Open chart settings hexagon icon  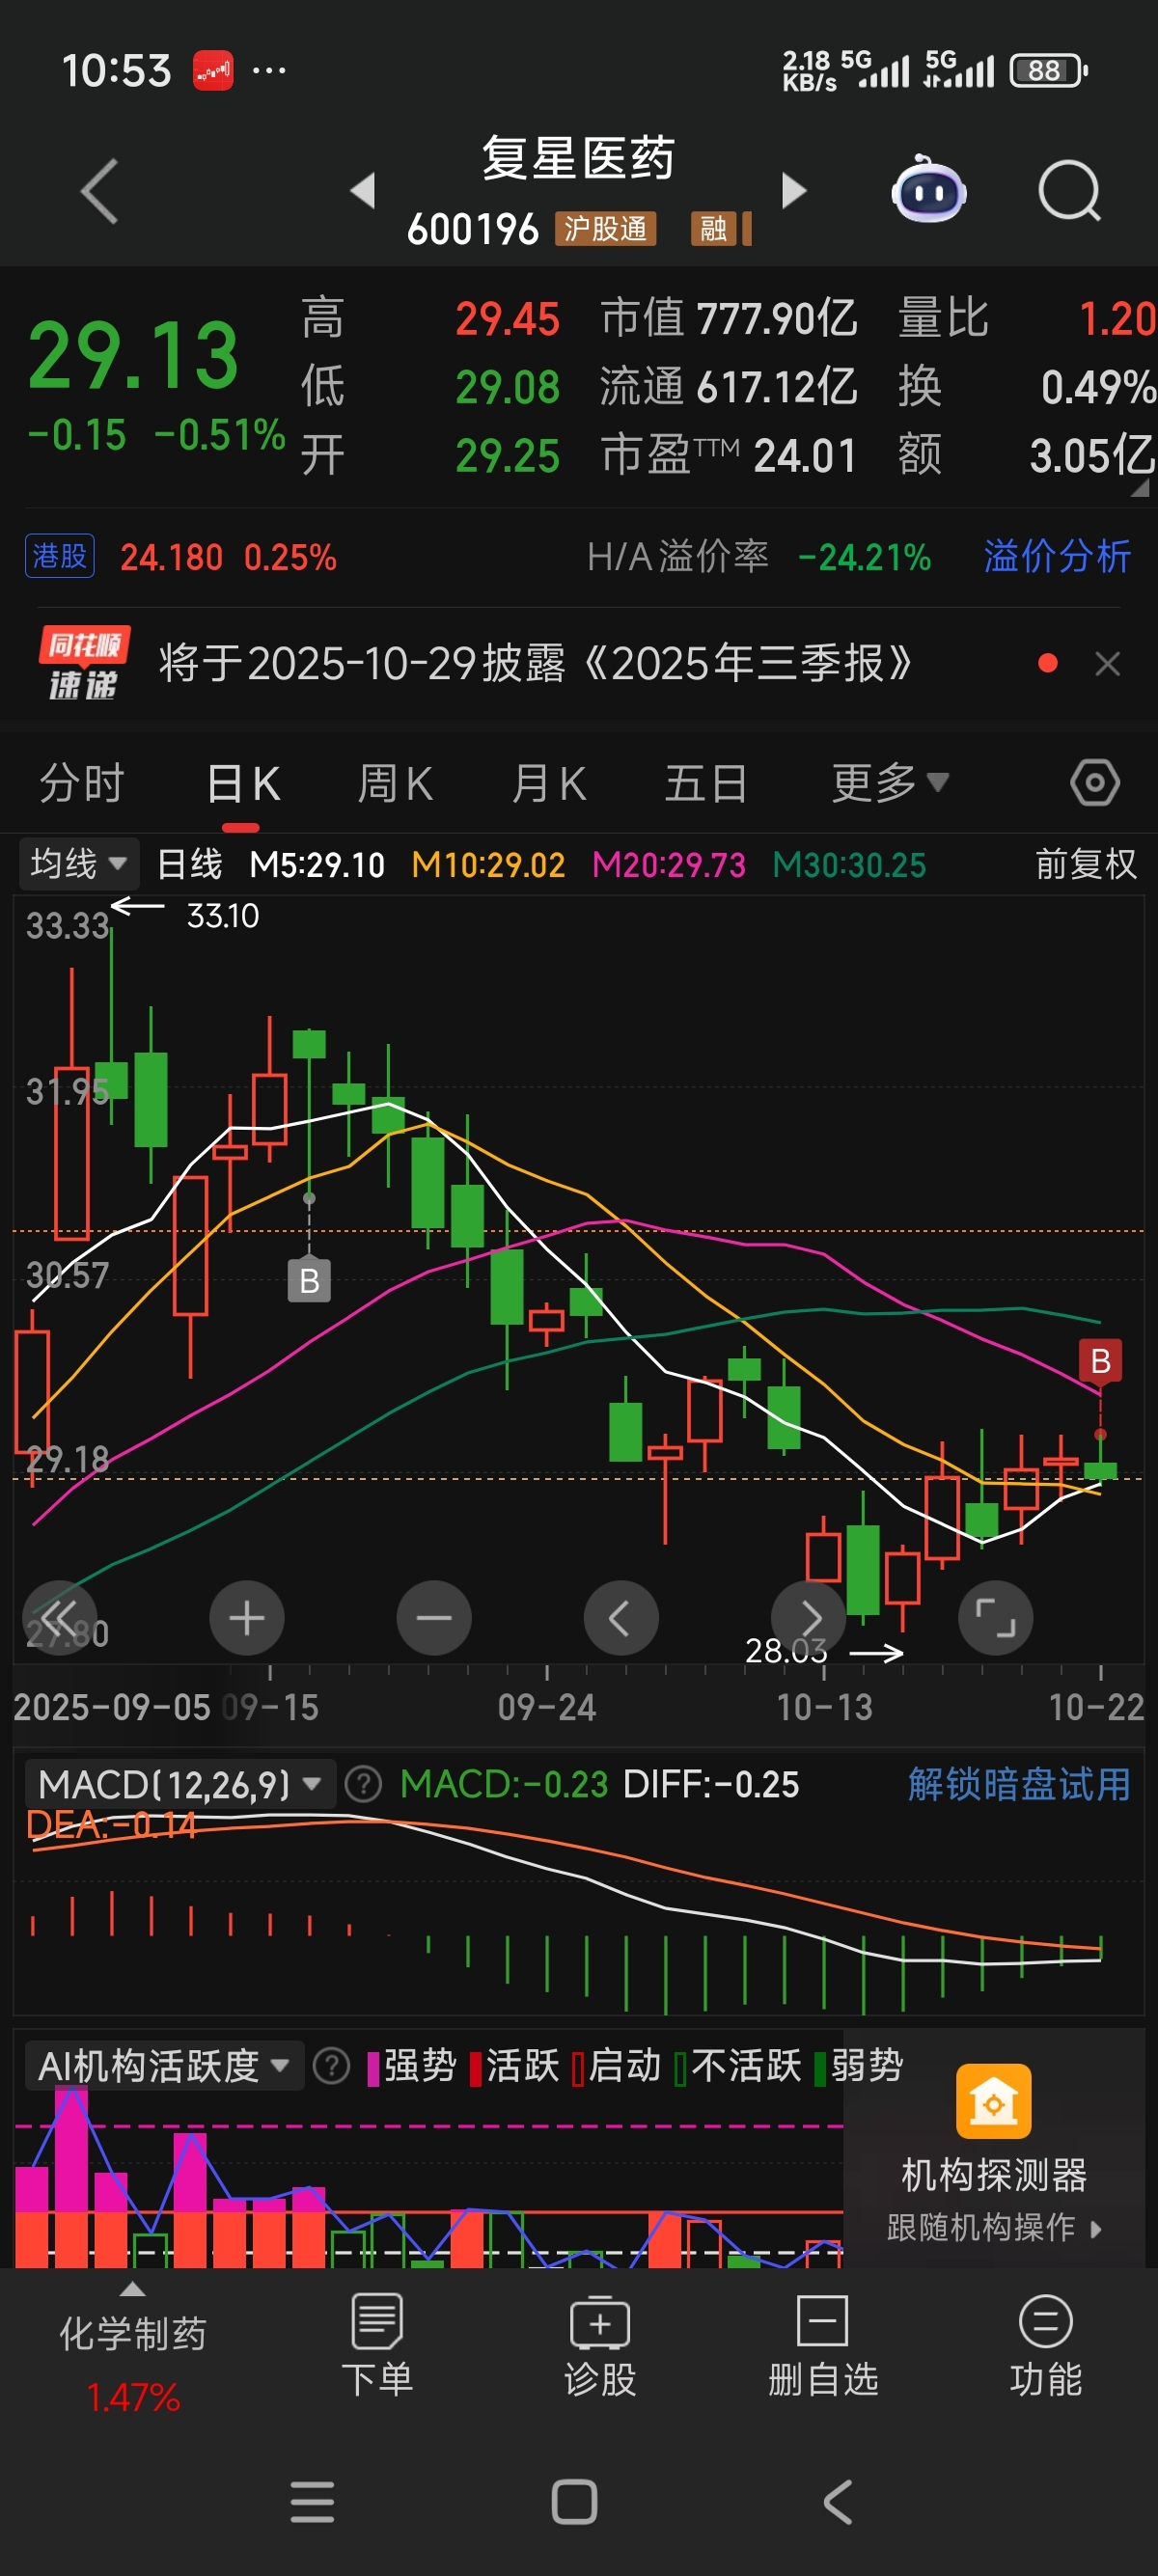(1095, 782)
